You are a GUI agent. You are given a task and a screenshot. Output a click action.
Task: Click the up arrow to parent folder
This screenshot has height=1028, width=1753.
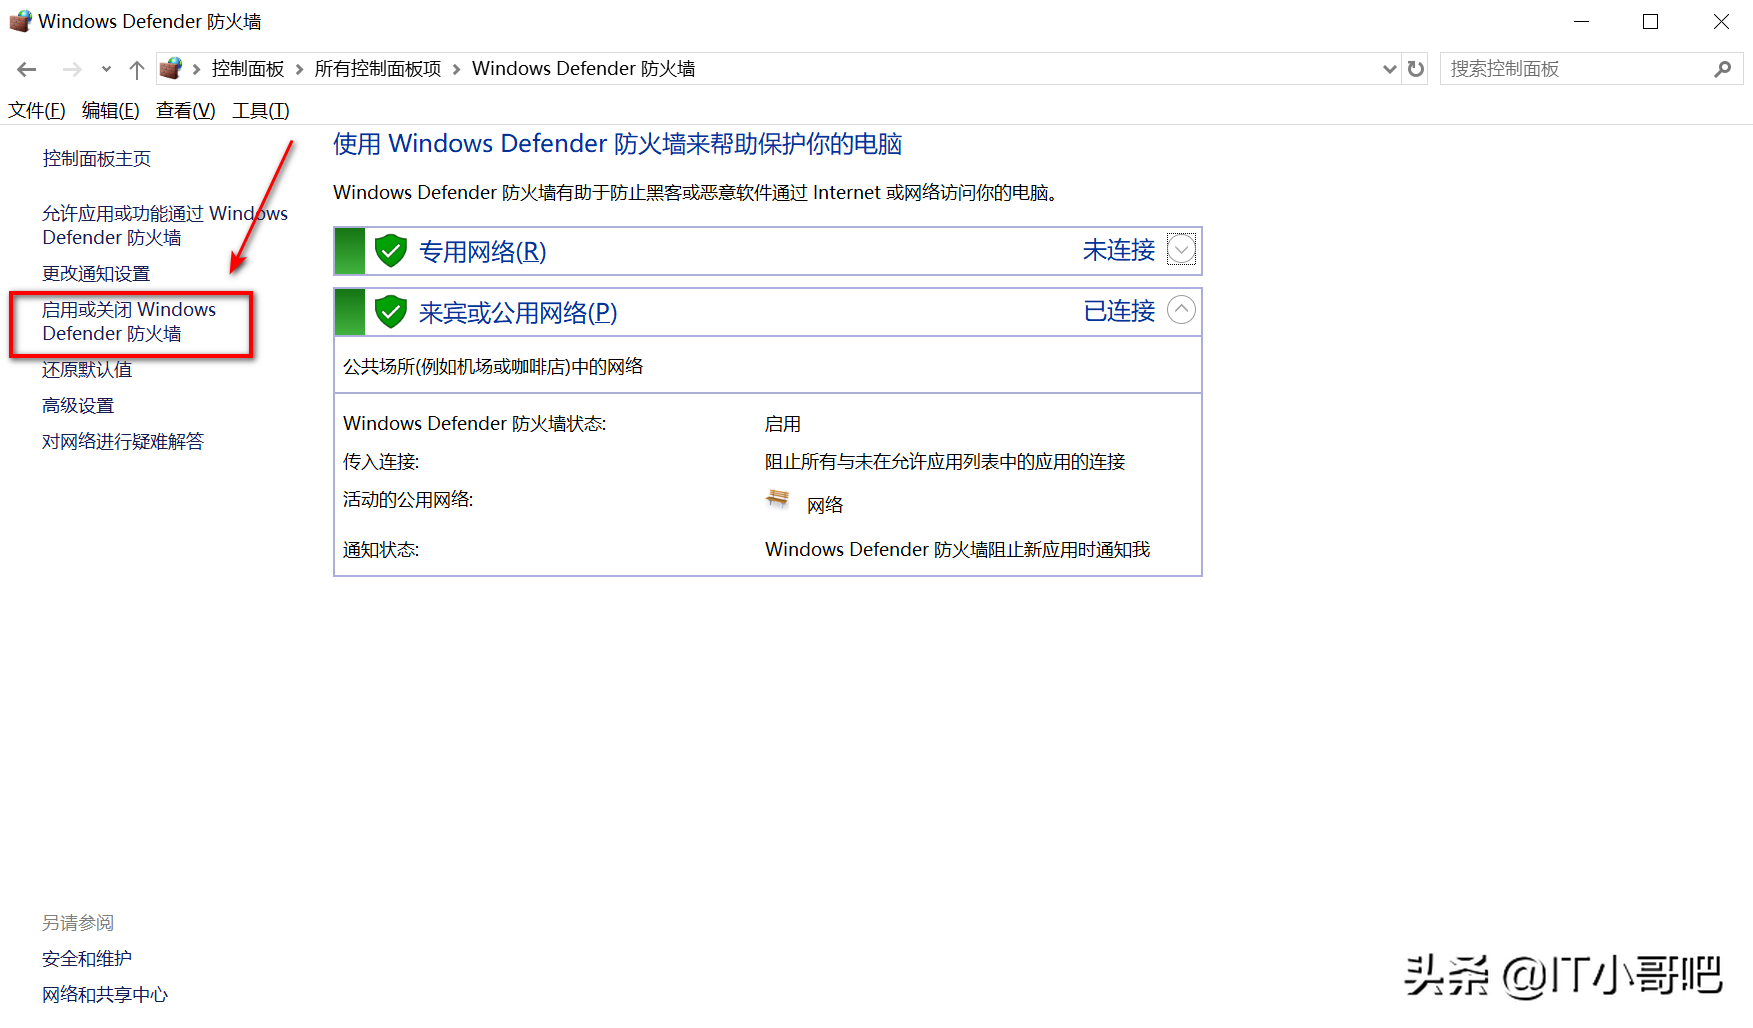pyautogui.click(x=137, y=68)
